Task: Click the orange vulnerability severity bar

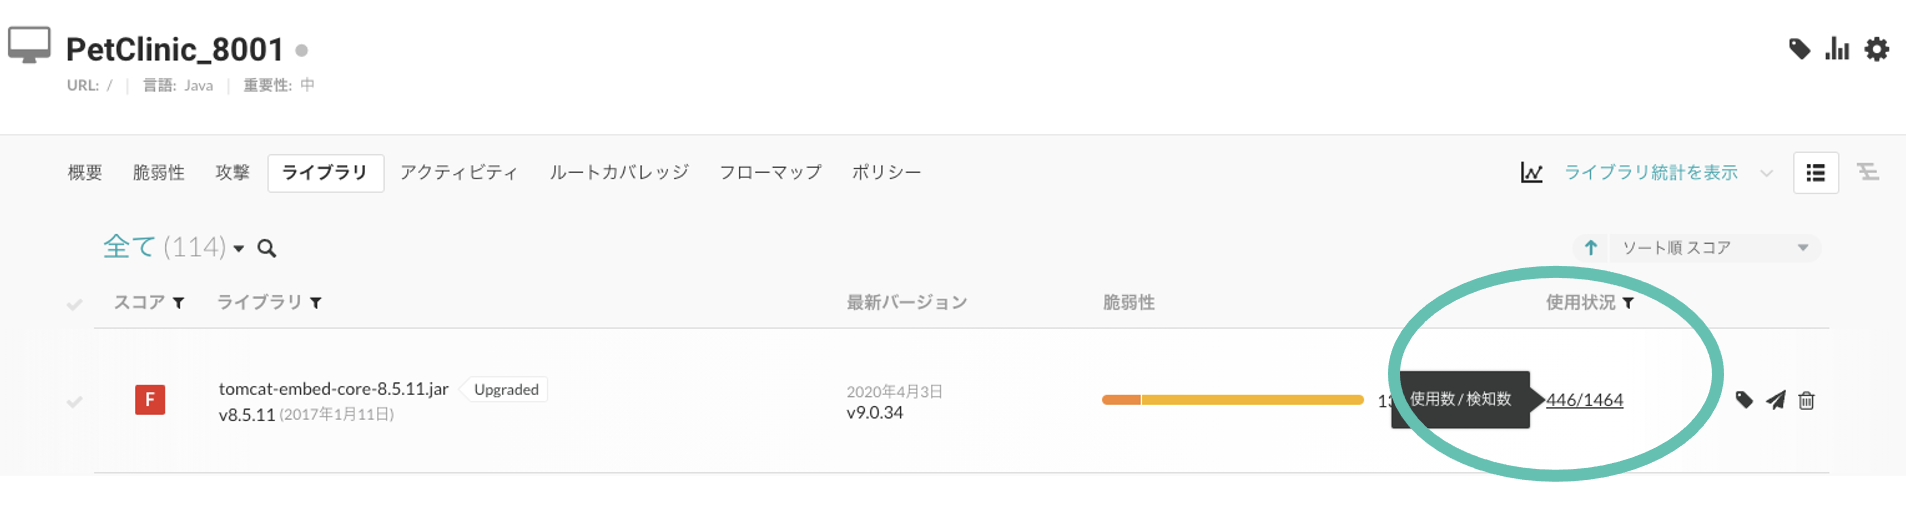Action: tap(1121, 400)
